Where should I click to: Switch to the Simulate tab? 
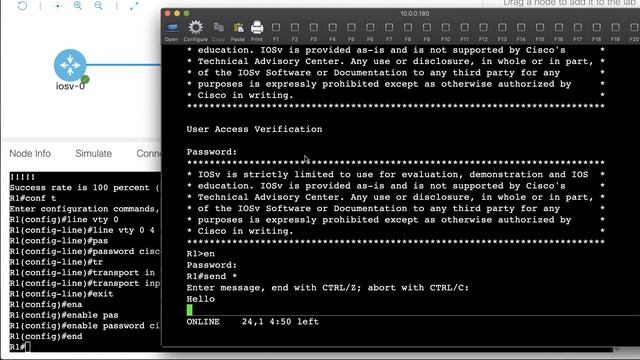coord(93,153)
